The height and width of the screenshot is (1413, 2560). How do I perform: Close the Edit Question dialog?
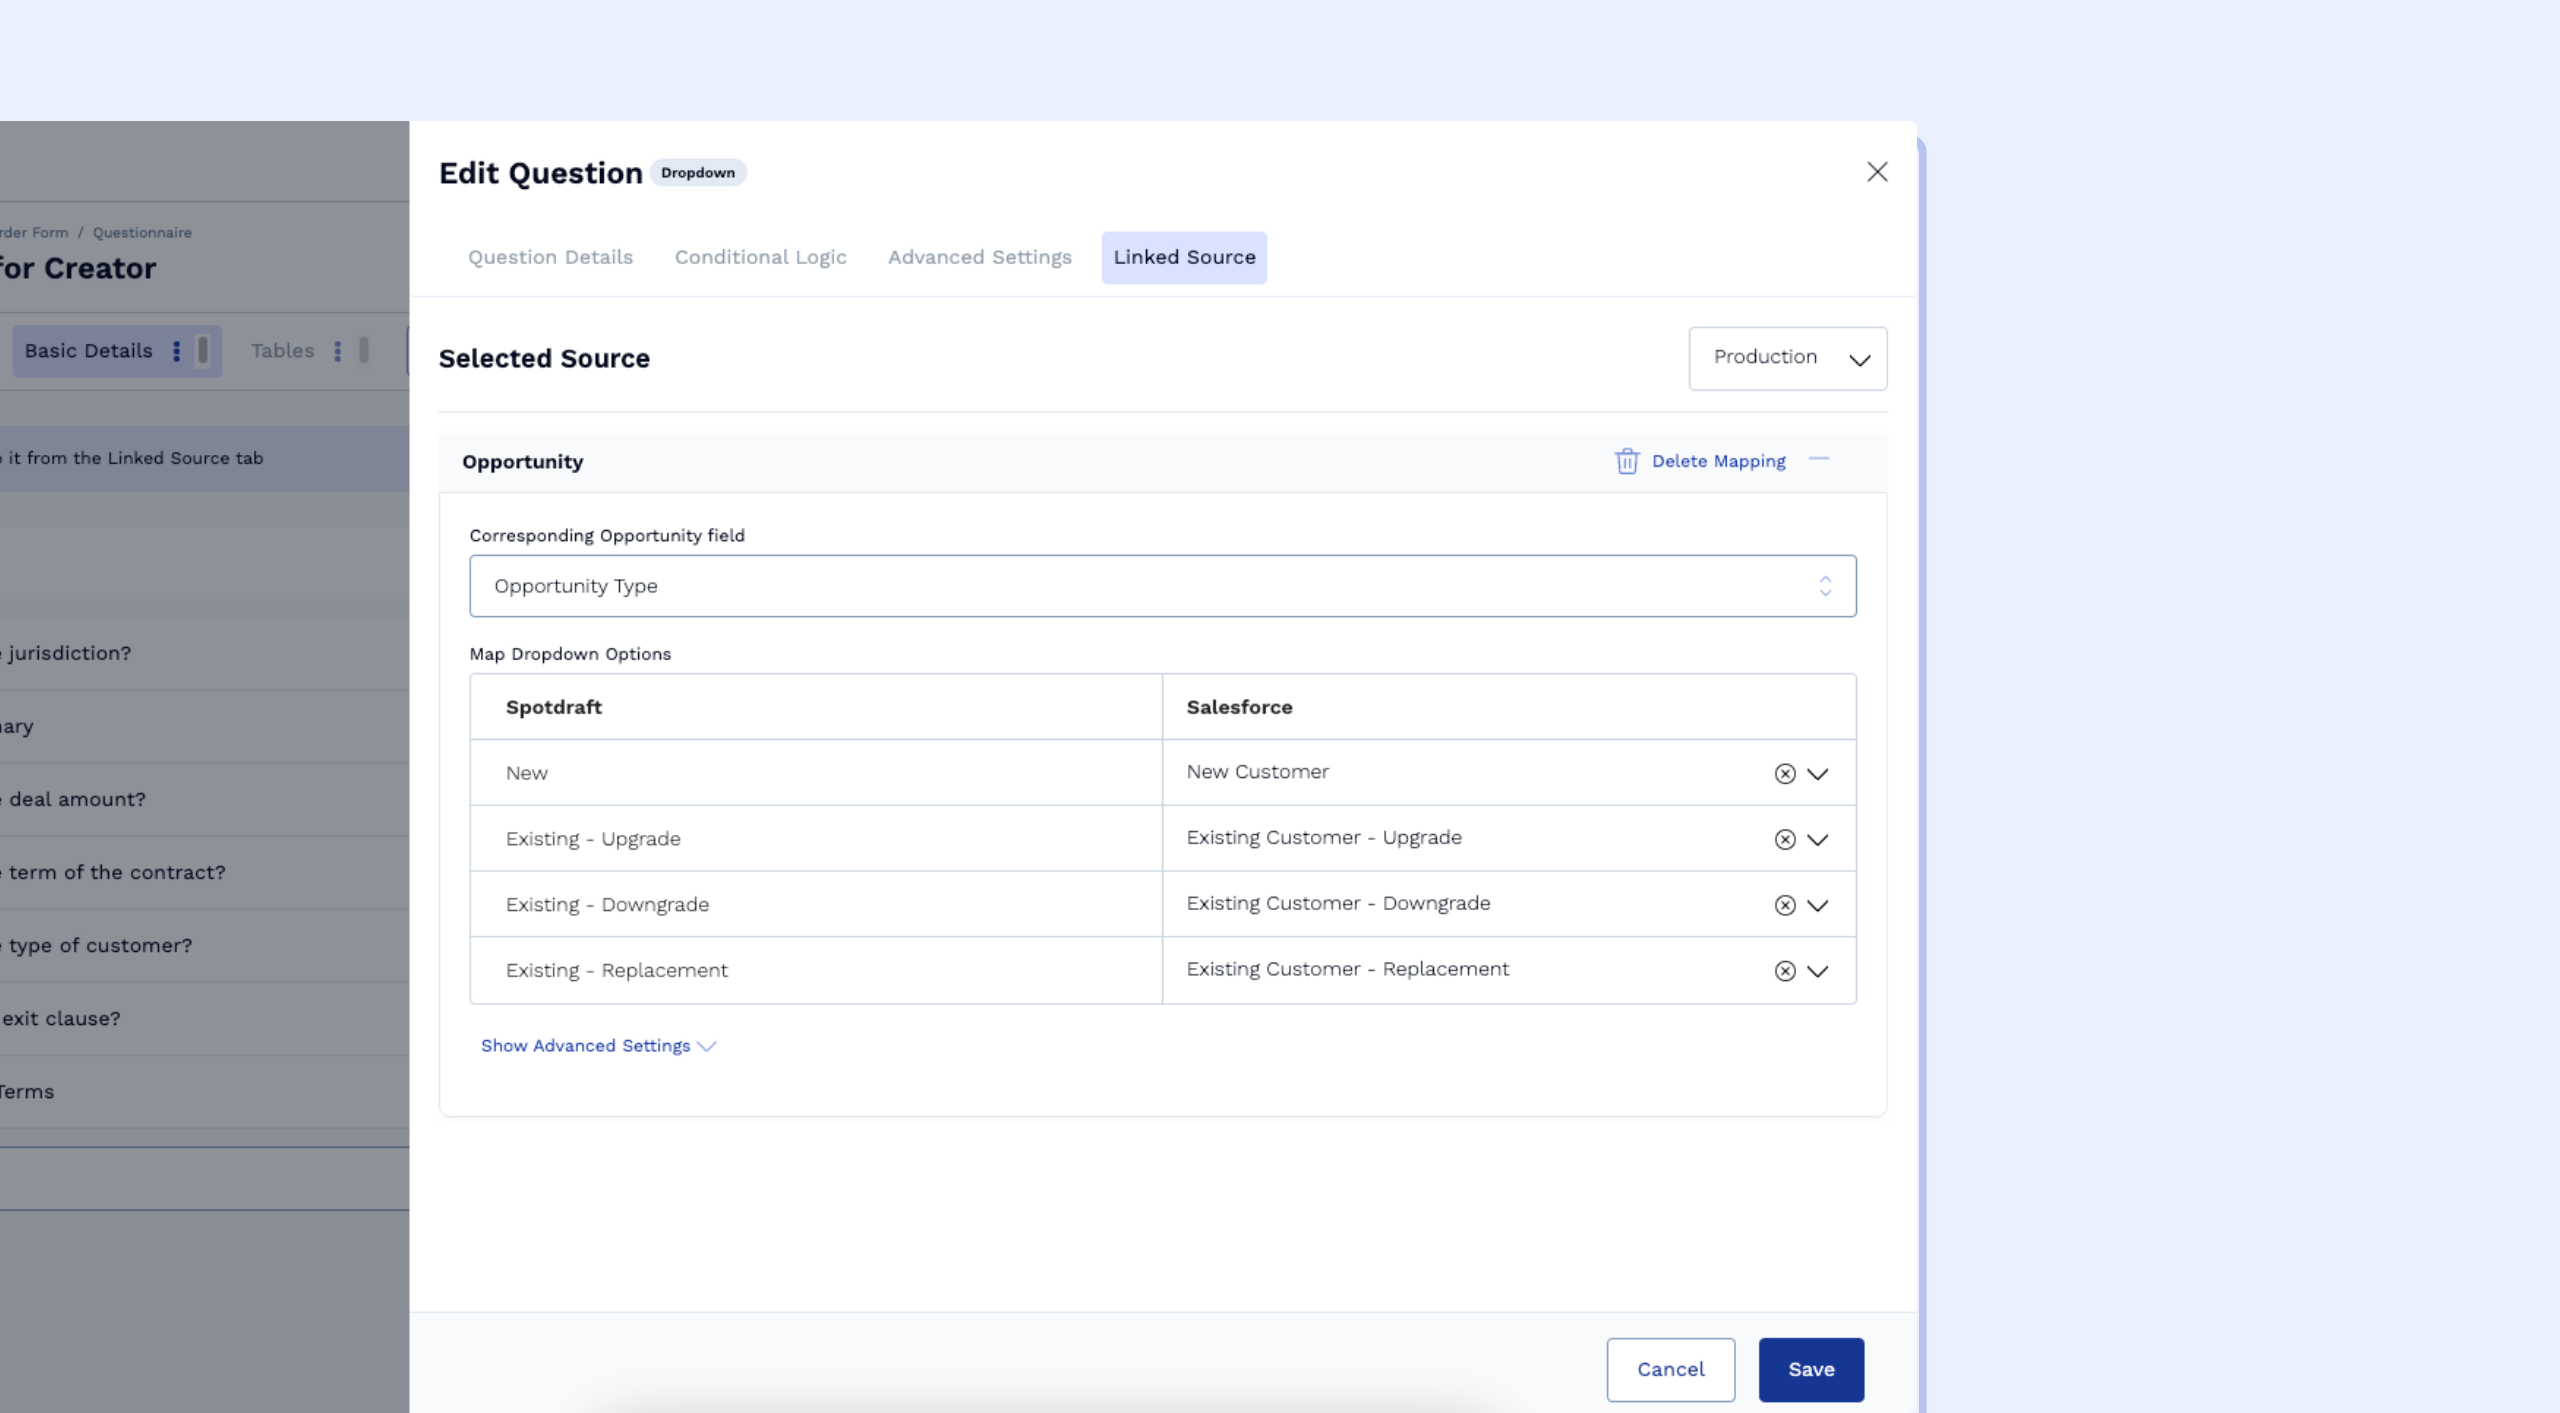point(1877,172)
